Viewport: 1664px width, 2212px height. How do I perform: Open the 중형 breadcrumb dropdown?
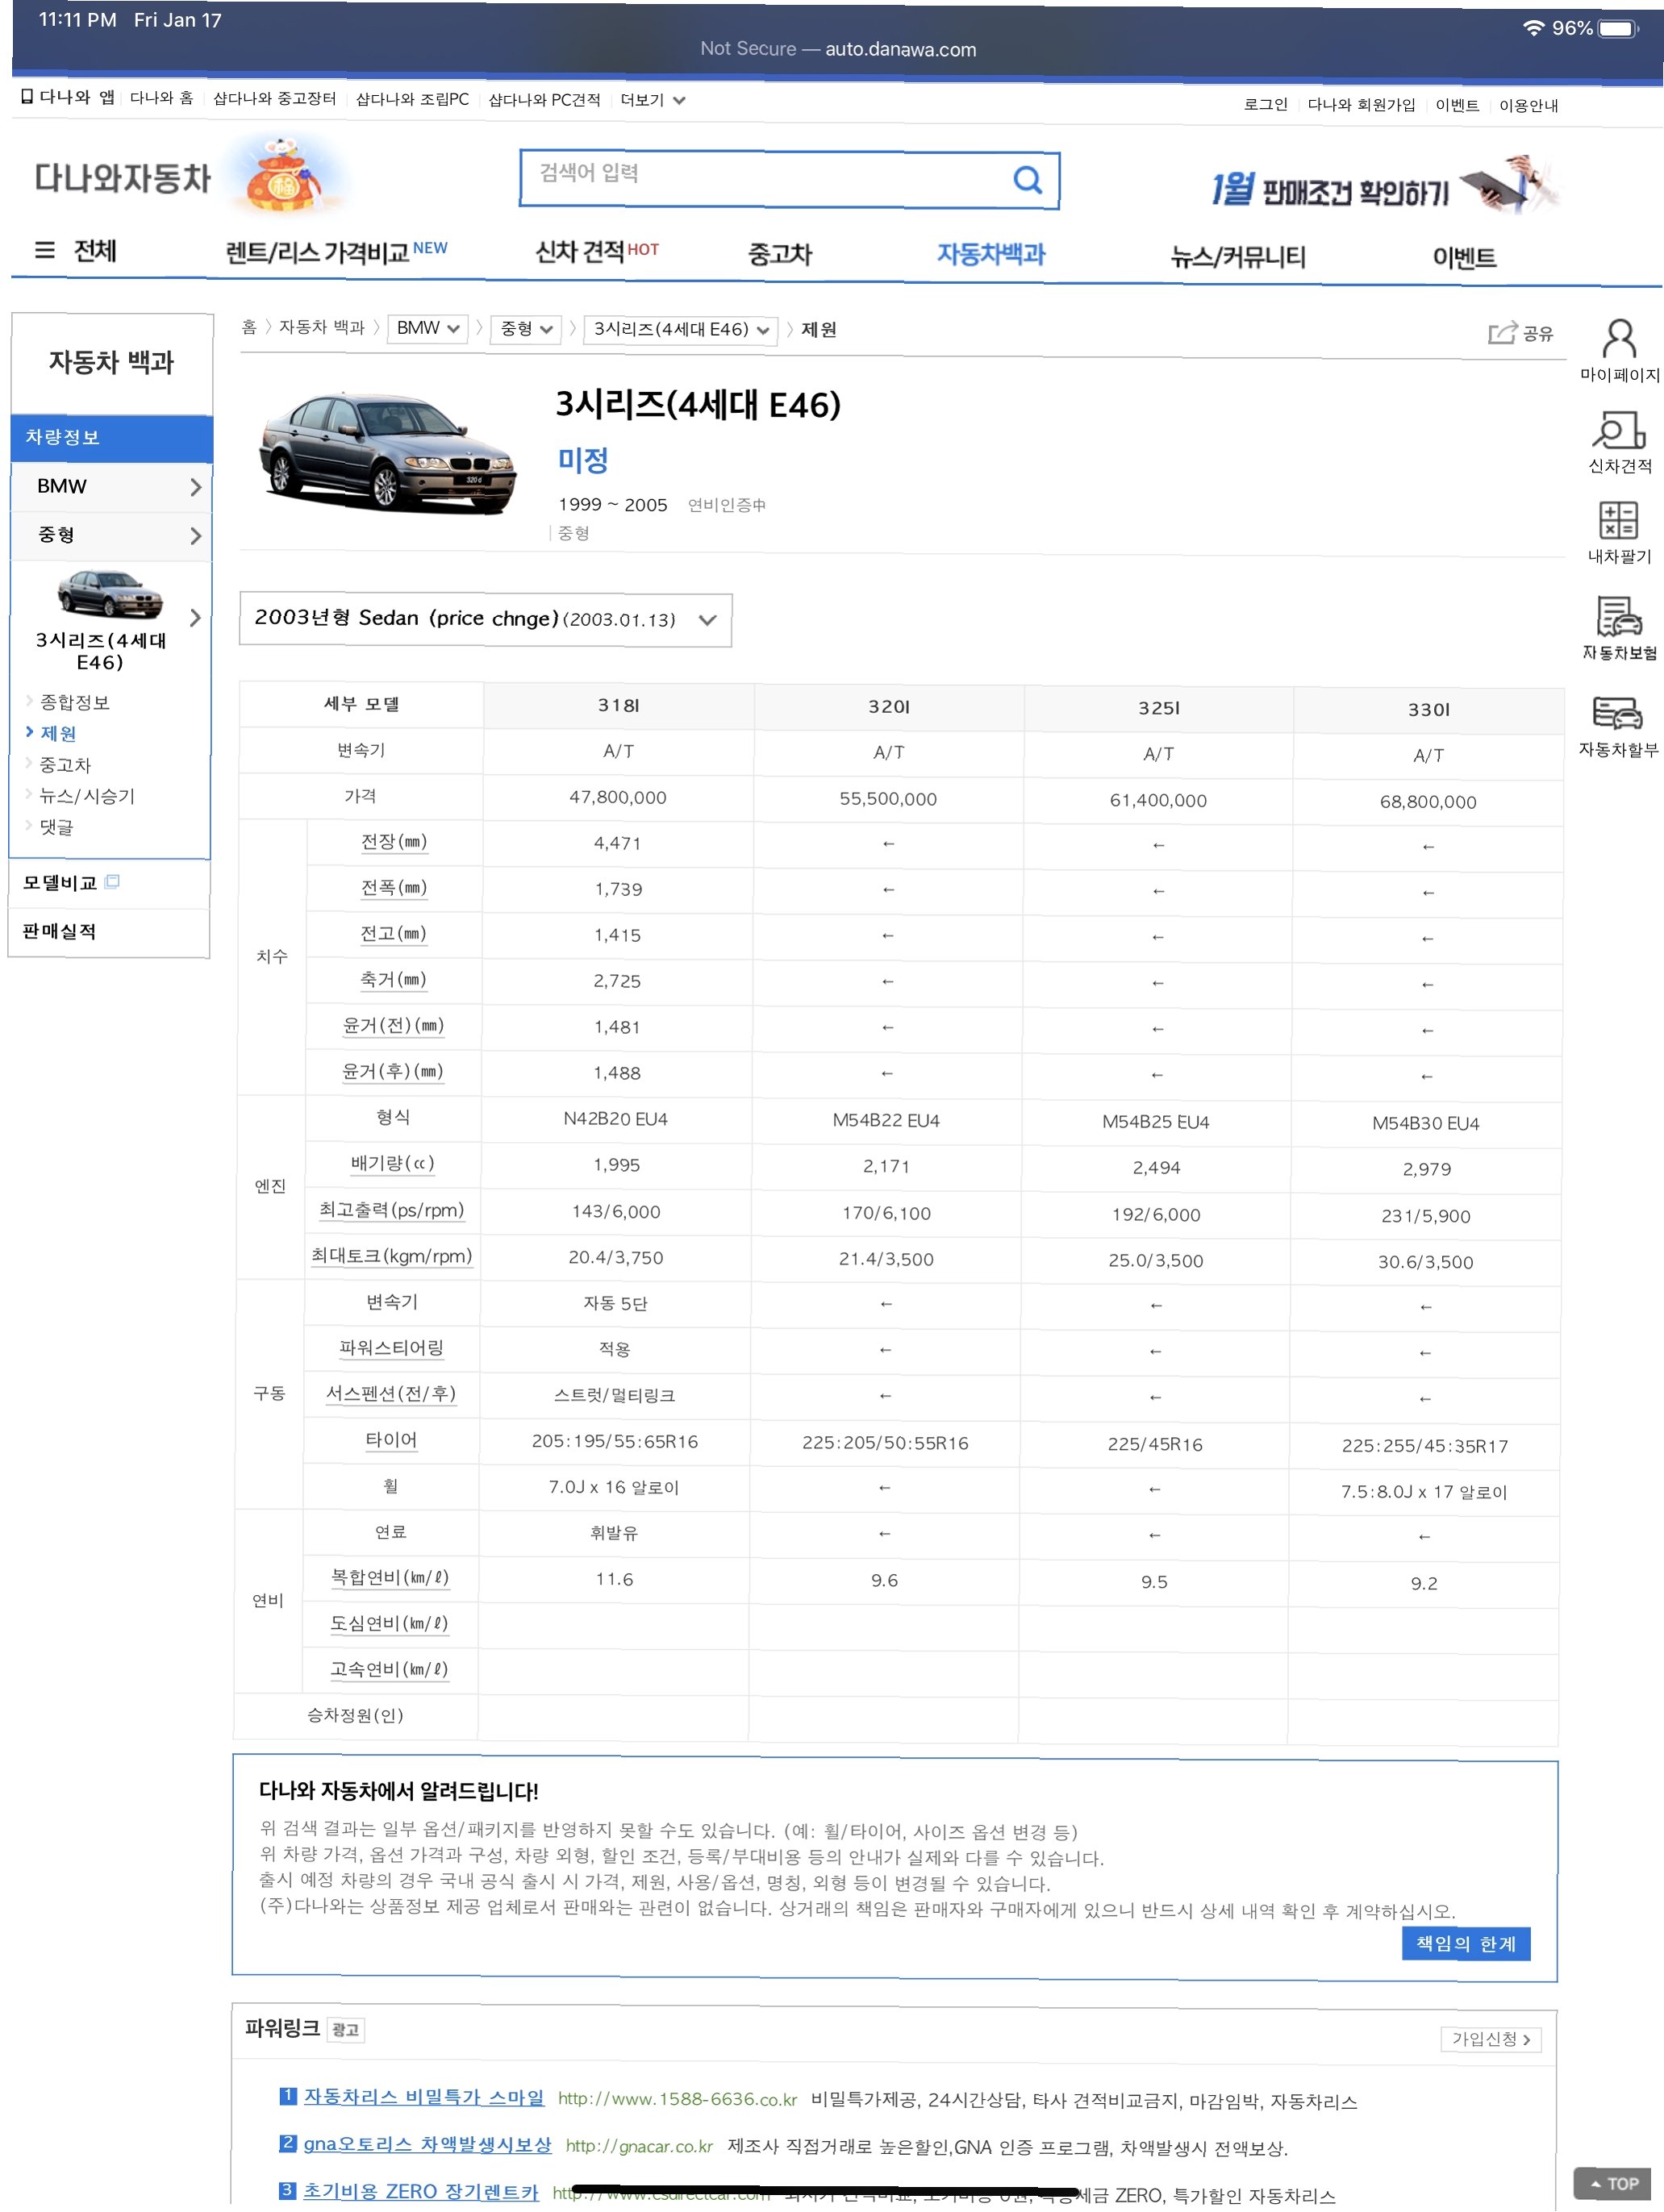[526, 329]
